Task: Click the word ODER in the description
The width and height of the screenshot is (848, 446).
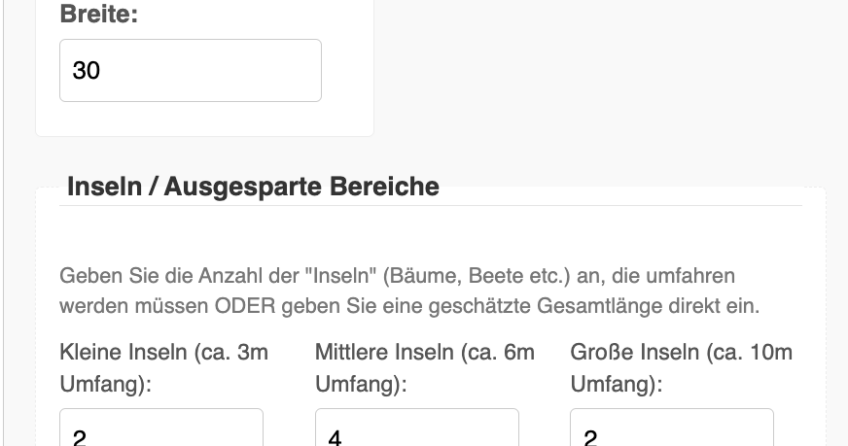Action: [x=245, y=306]
